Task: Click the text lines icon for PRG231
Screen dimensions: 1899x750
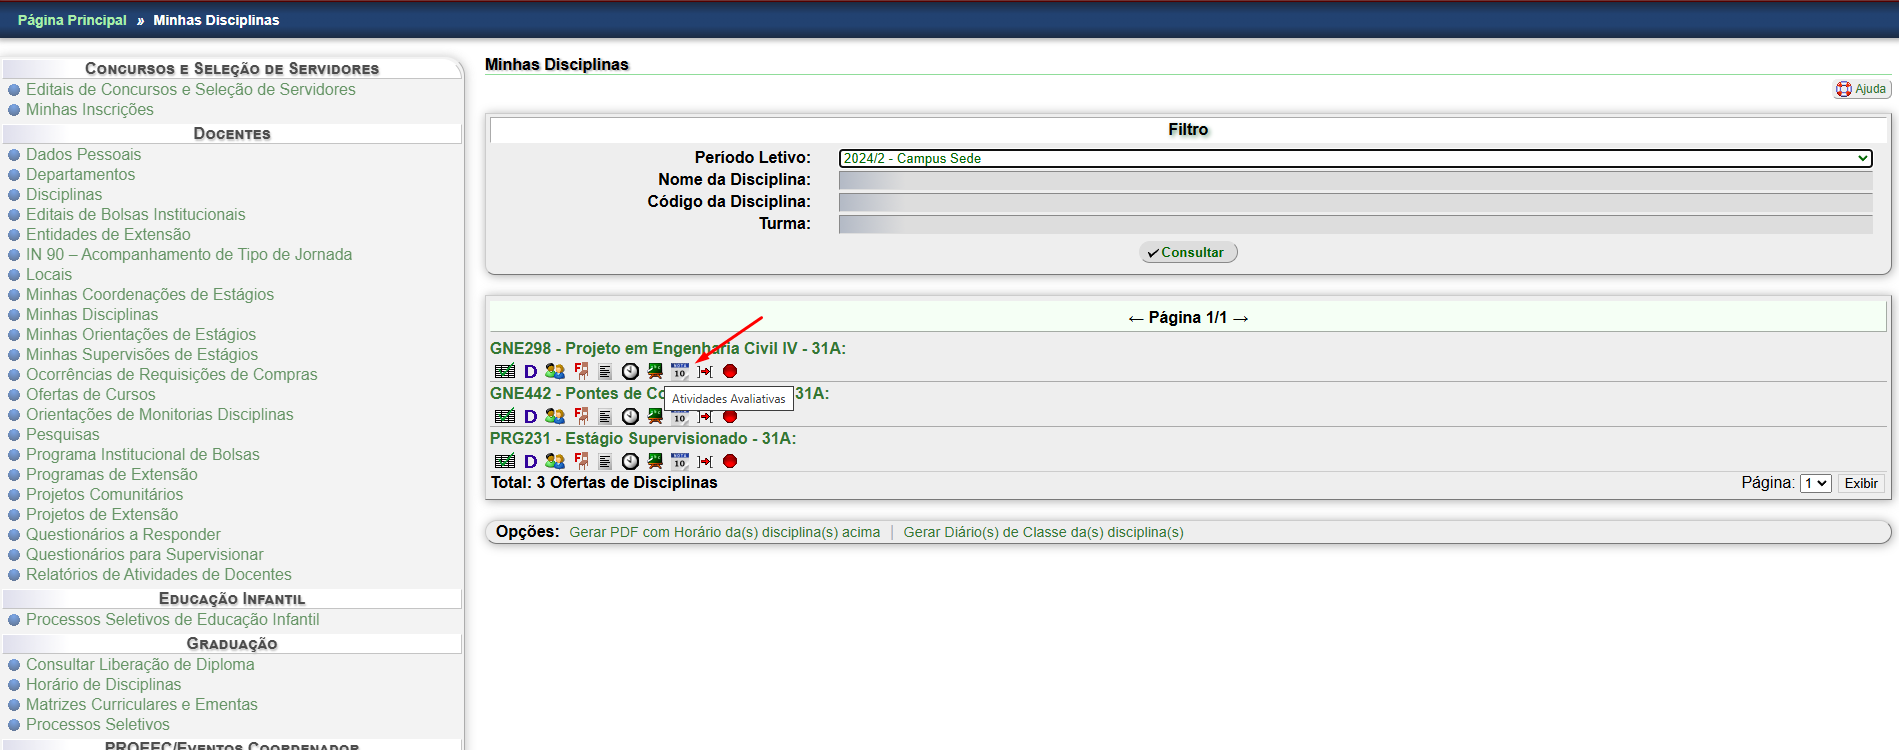Action: [x=605, y=461]
